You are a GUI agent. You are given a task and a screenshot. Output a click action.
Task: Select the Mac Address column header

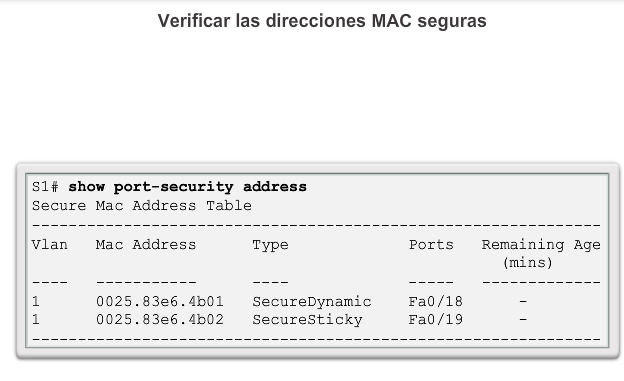(x=146, y=244)
